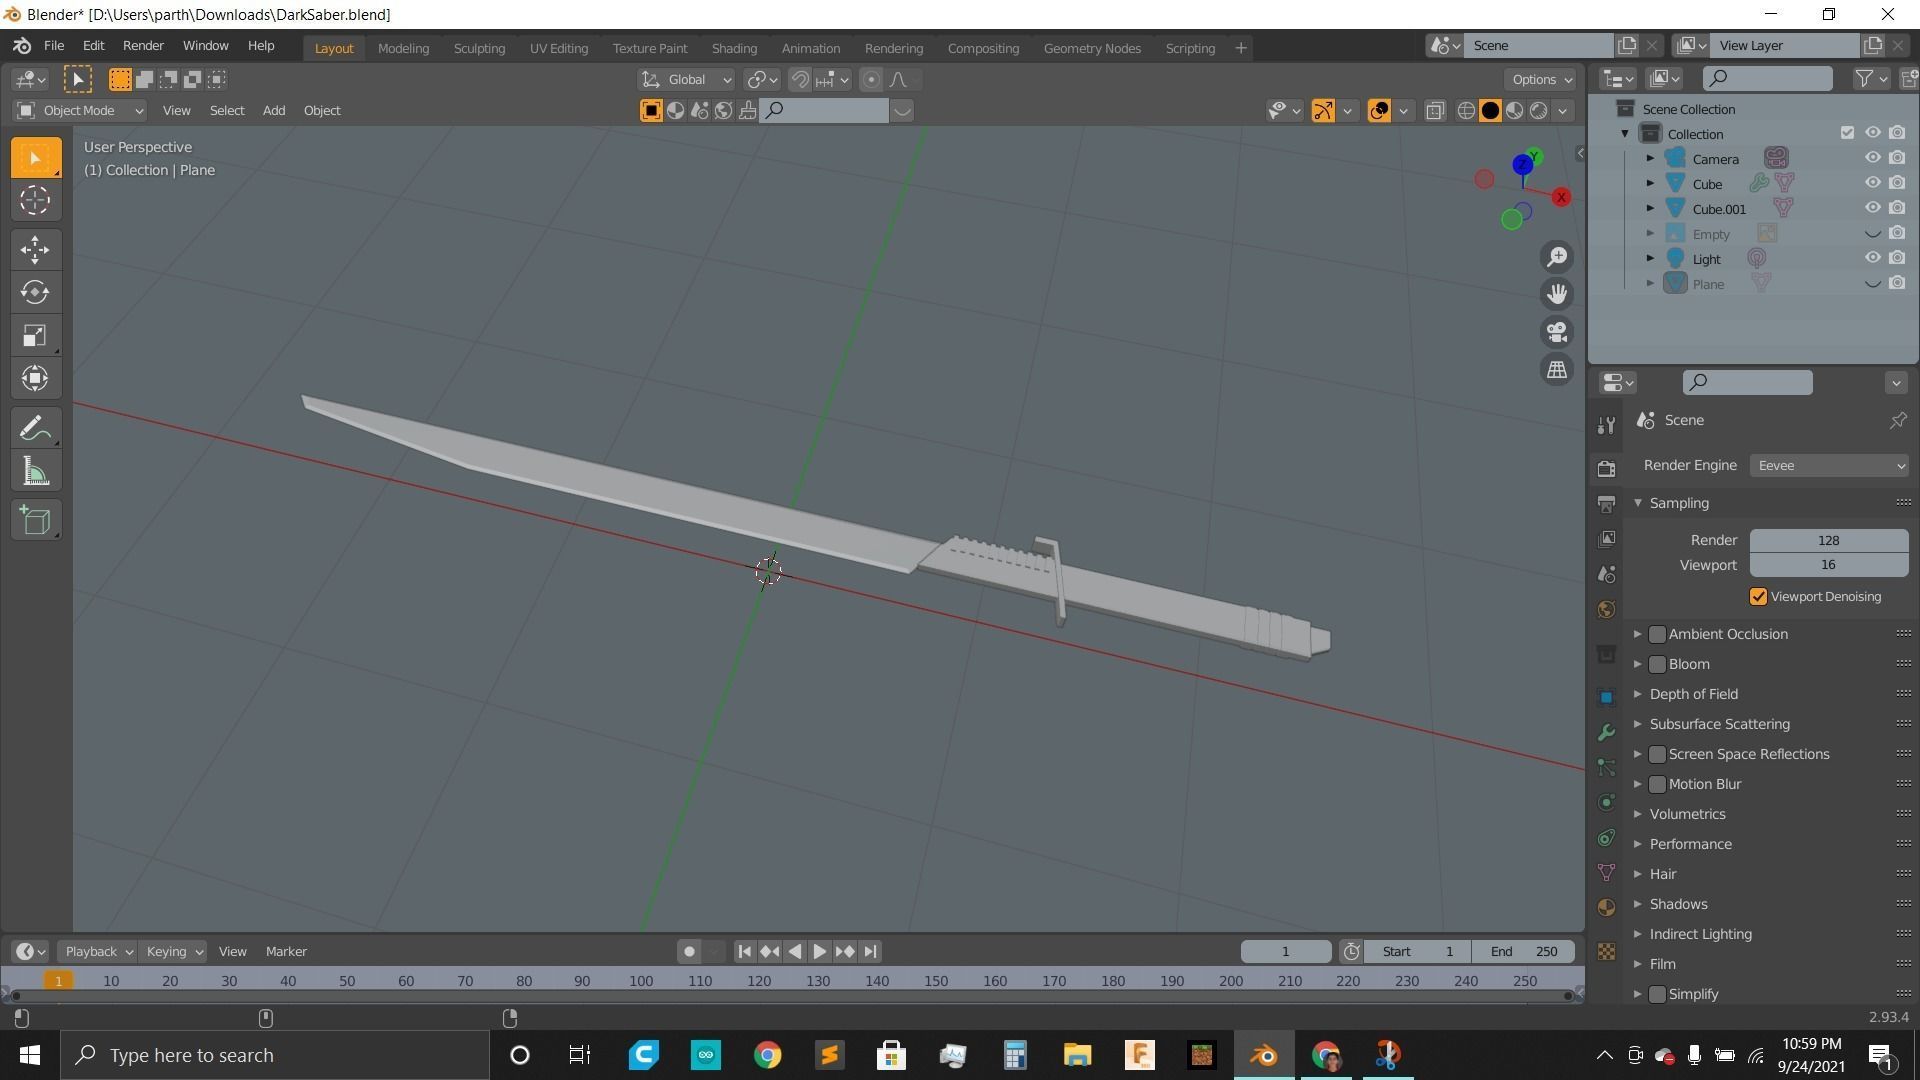Expand the Shadows panel

pos(1678,904)
